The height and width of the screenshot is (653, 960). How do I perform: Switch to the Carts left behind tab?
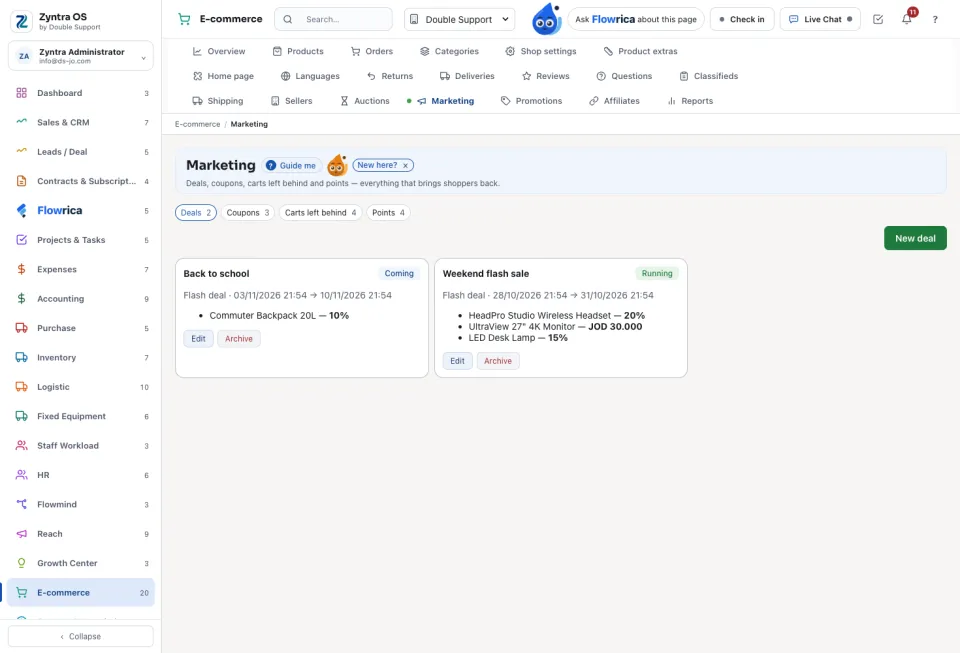(320, 213)
